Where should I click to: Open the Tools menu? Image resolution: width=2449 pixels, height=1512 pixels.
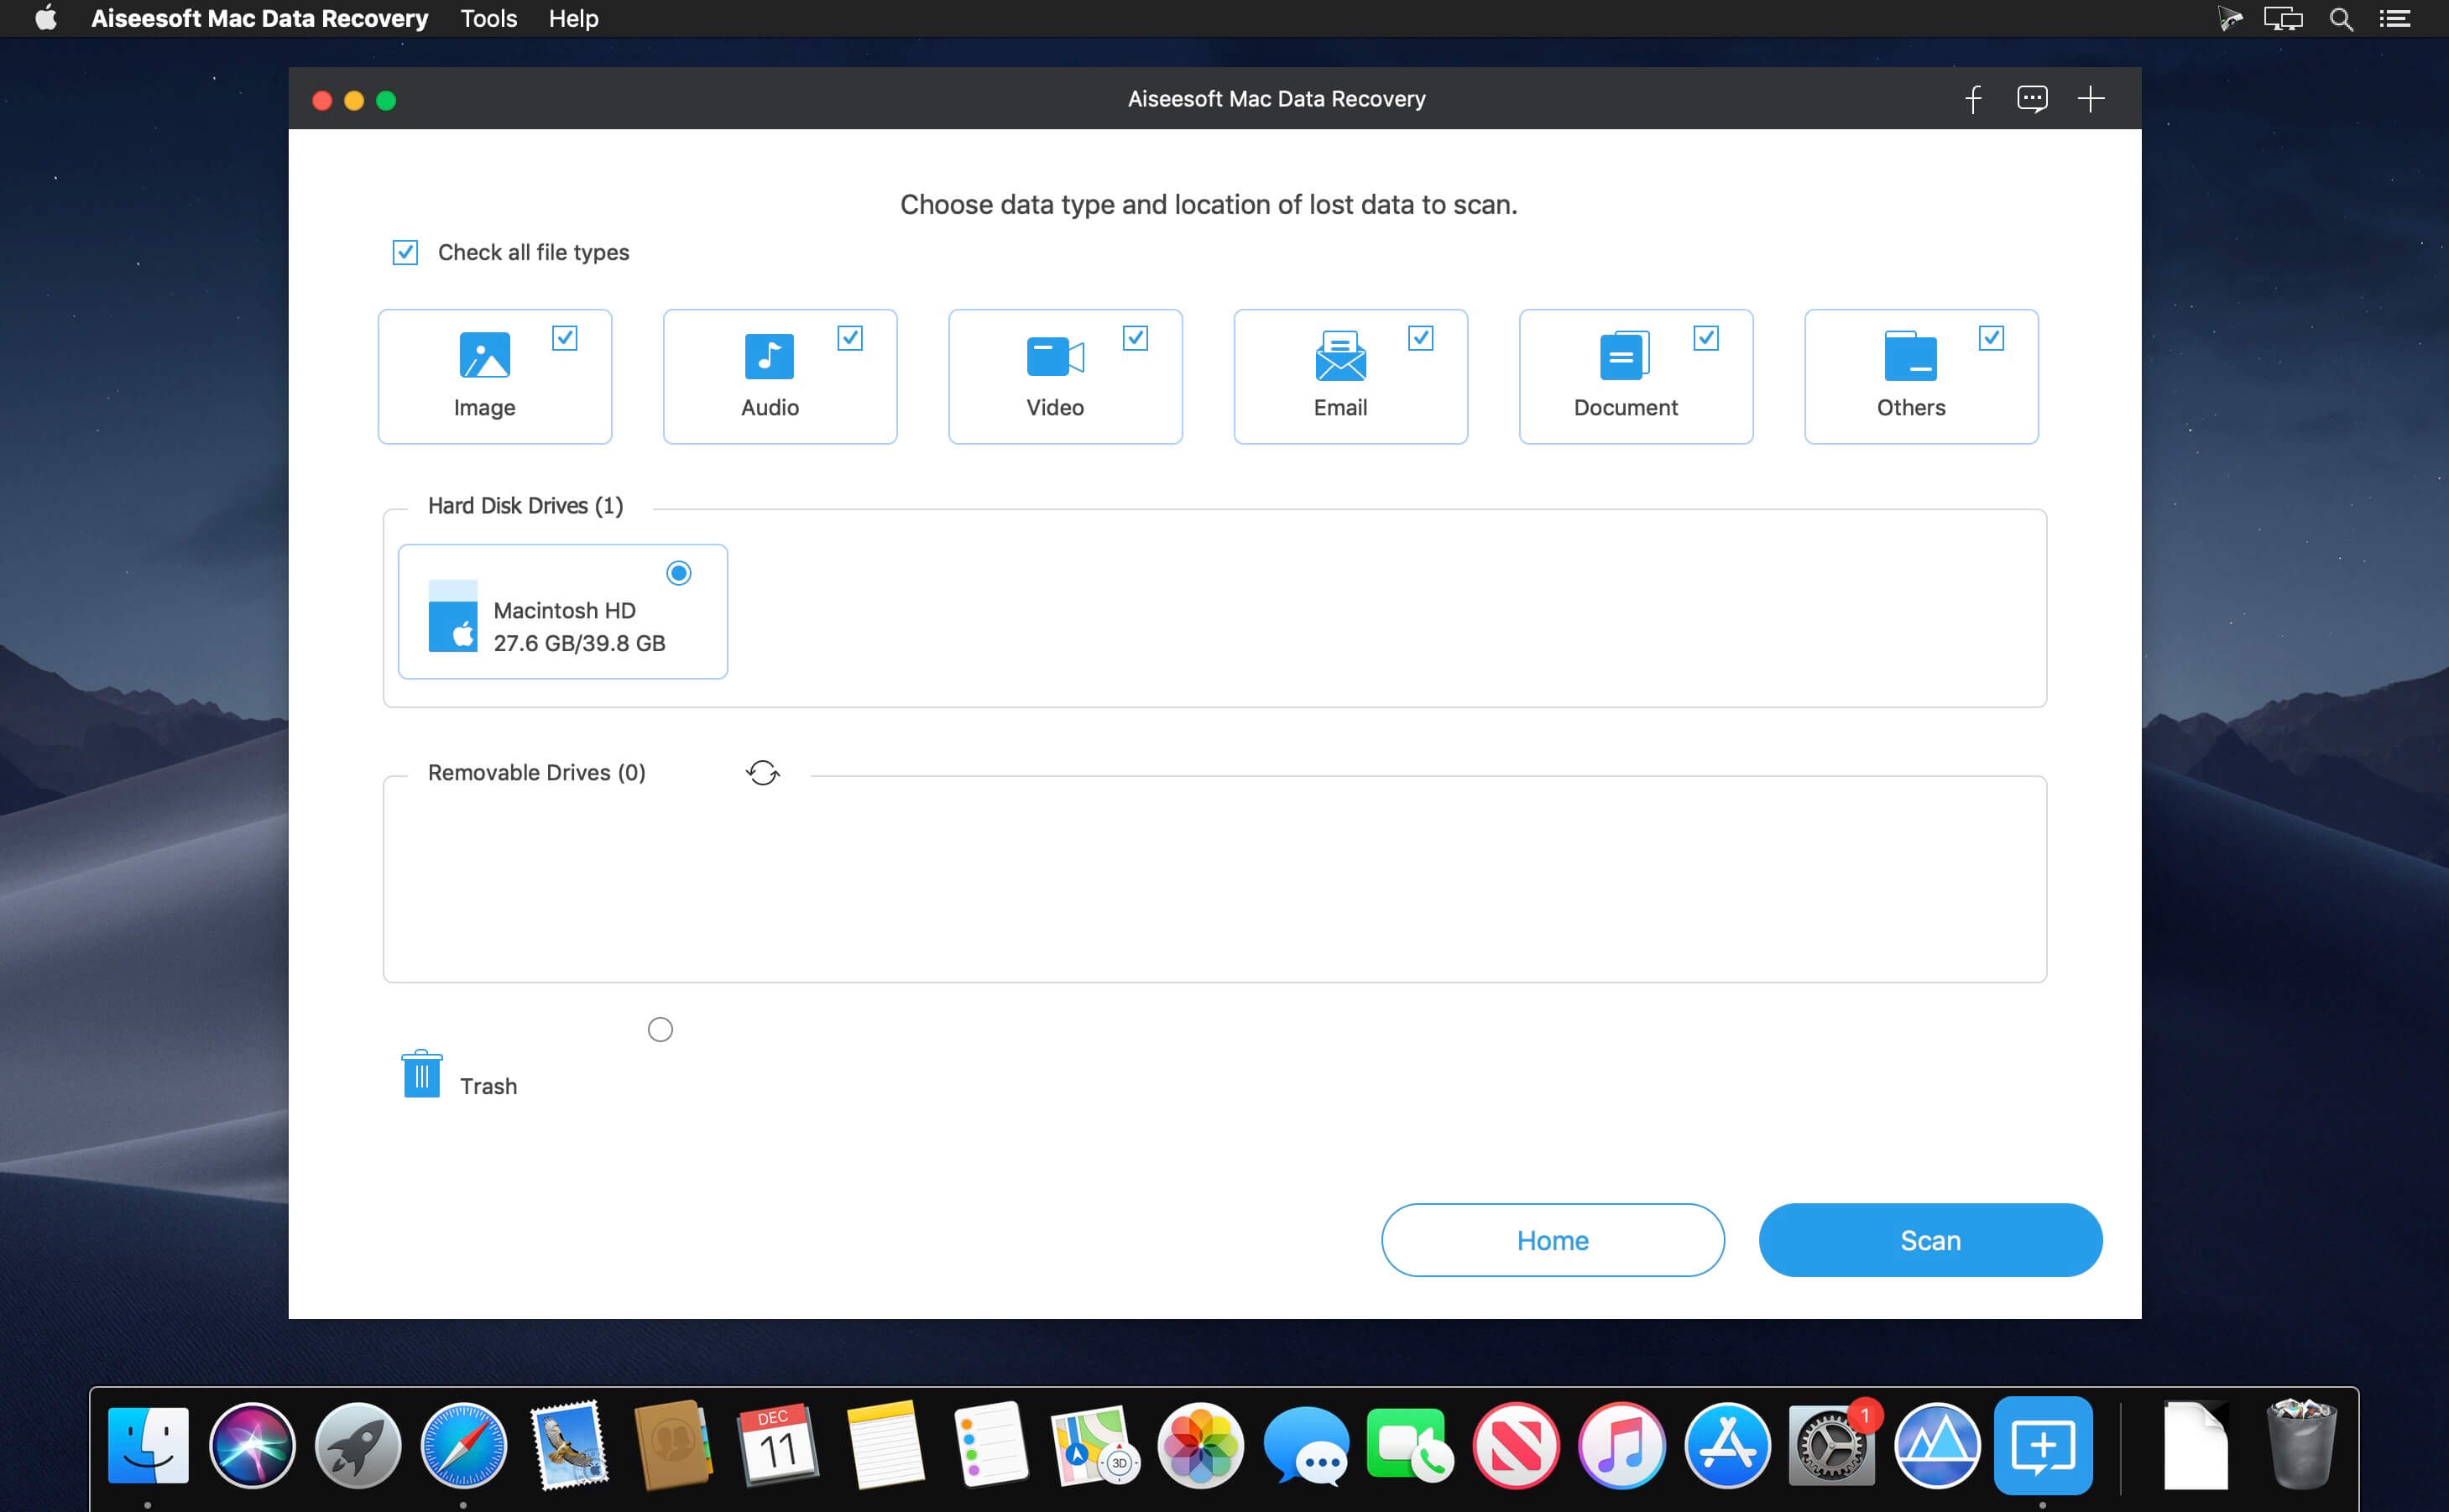(x=488, y=19)
